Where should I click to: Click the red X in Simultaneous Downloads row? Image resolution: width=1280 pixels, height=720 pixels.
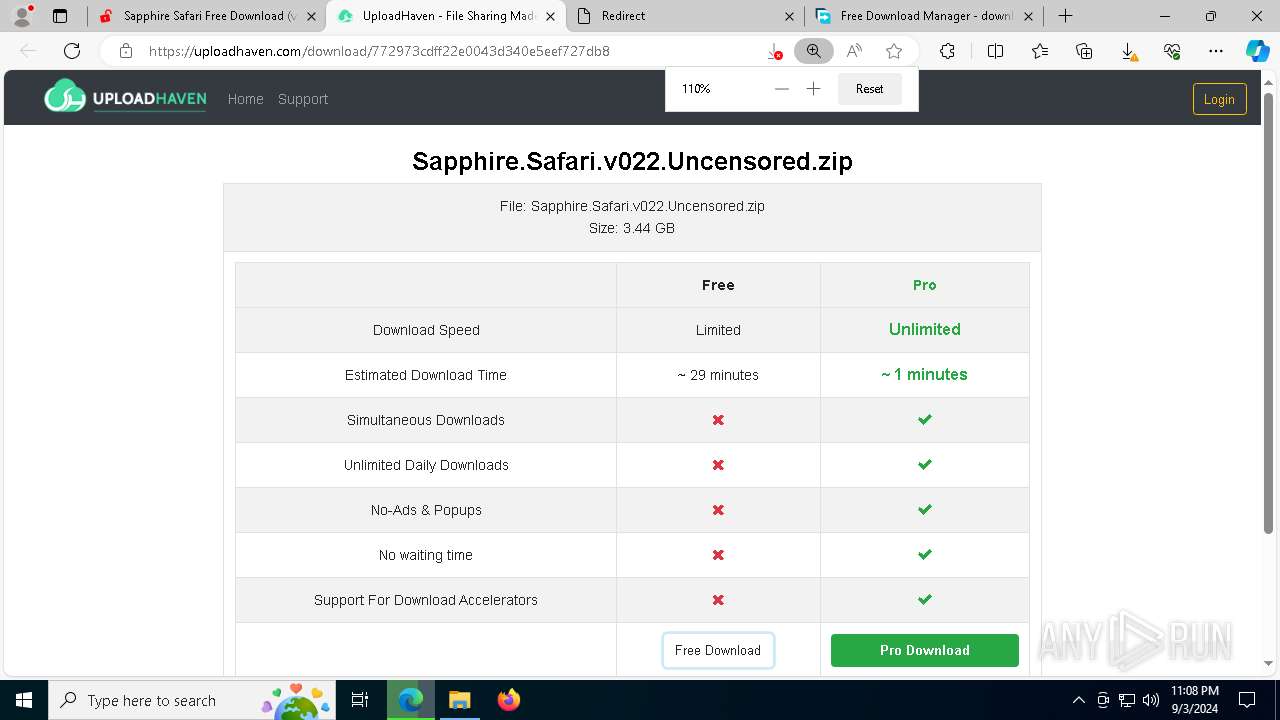(718, 420)
